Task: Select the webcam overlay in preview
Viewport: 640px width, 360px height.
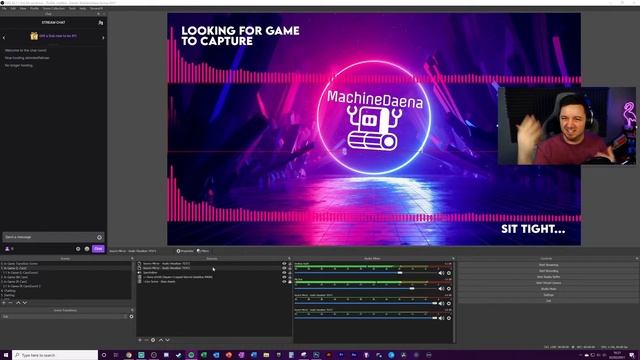Action: (x=567, y=126)
